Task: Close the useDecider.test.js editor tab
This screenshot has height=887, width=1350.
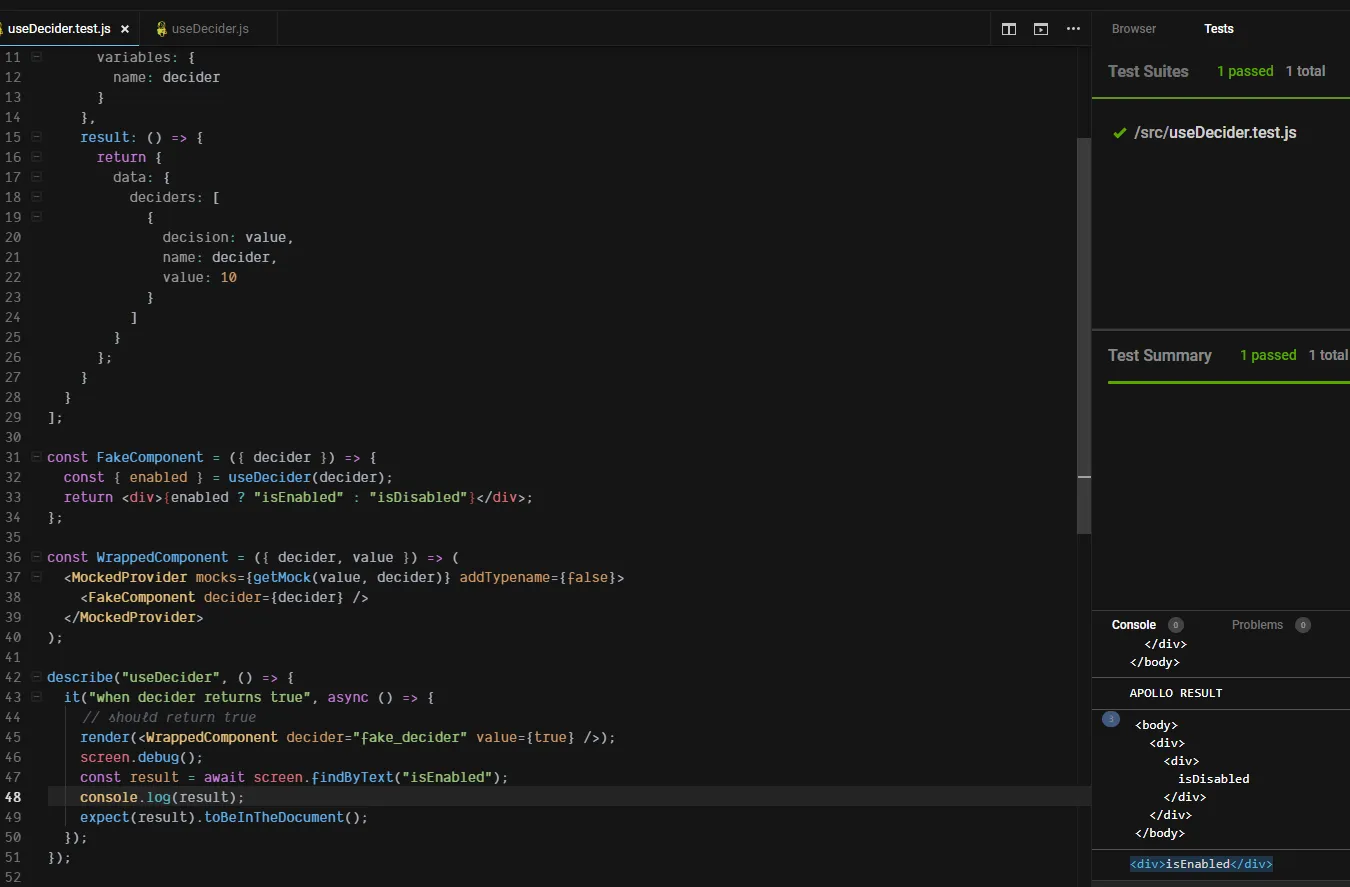Action: click(x=125, y=29)
